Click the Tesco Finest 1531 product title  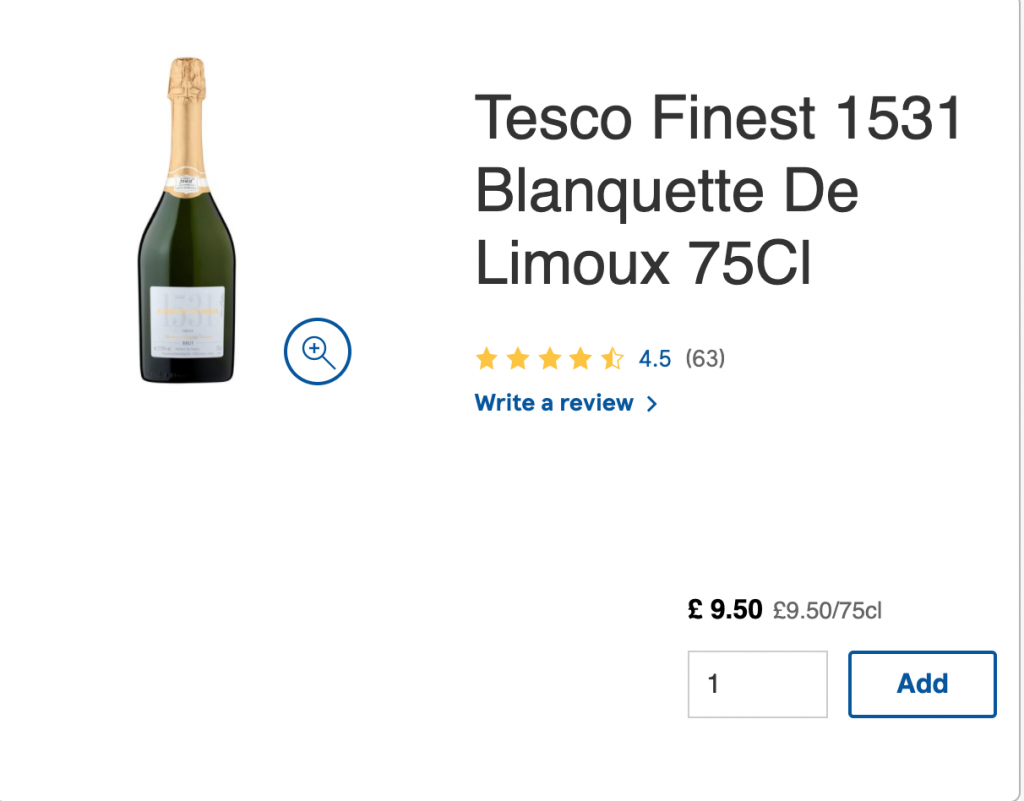tap(716, 118)
